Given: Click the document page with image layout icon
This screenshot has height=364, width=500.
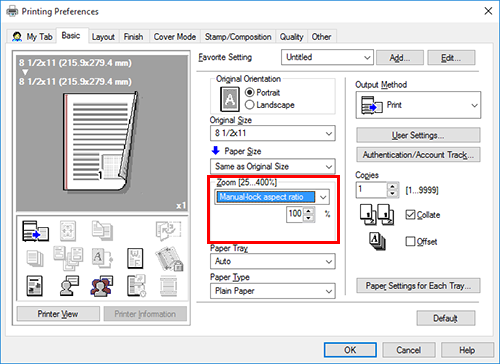Looking at the screenshot, I should [34, 286].
